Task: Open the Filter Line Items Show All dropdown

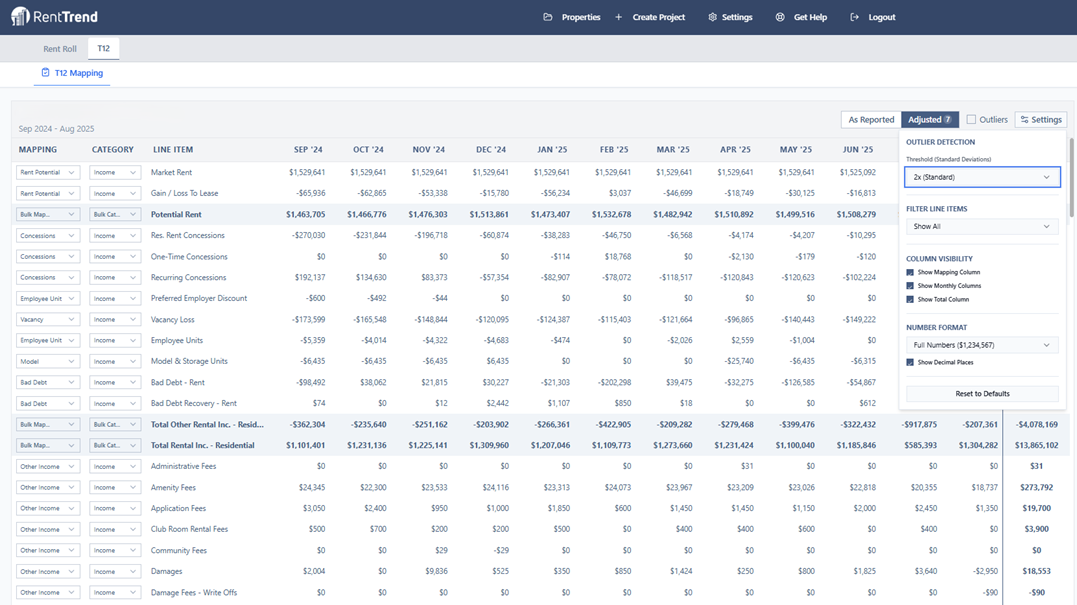Action: 980,227
